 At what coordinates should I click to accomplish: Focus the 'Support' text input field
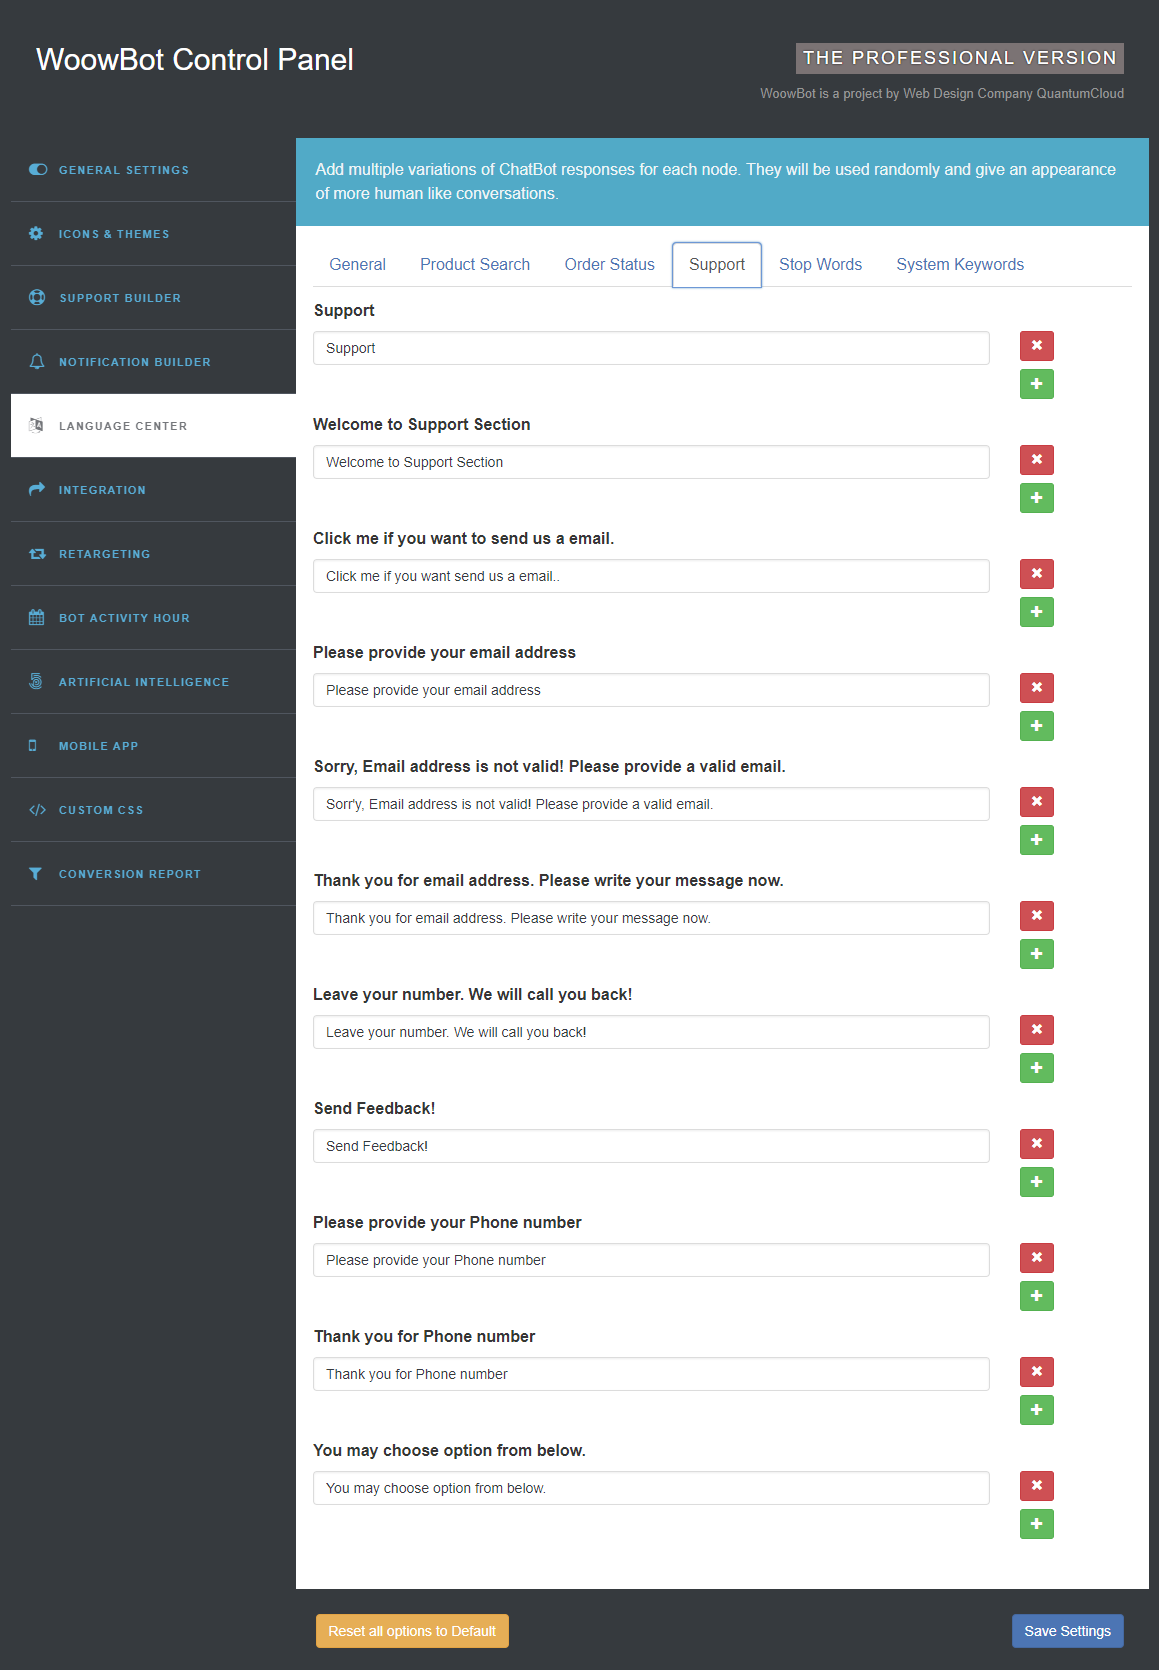tap(651, 348)
